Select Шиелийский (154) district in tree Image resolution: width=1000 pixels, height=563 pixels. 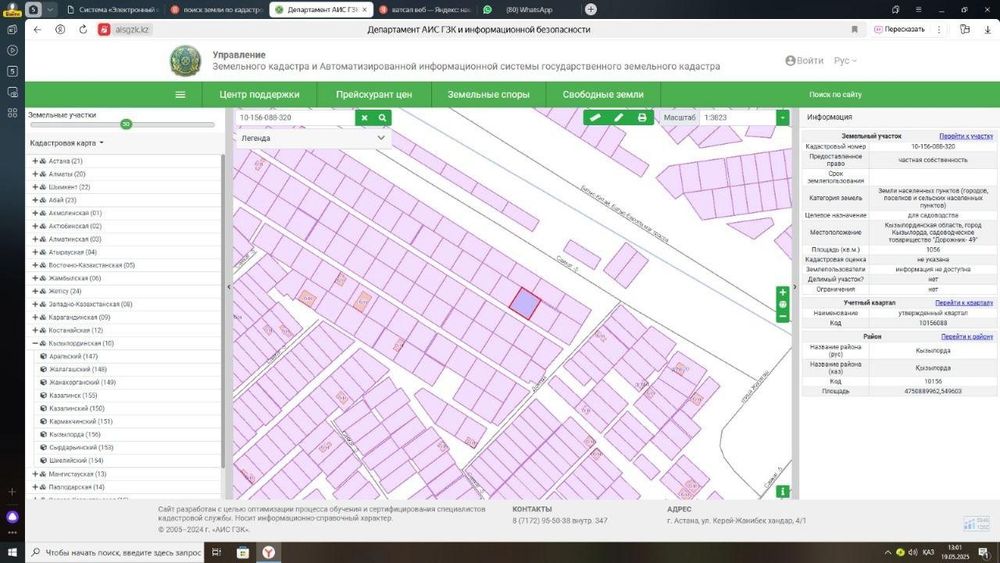coord(76,460)
